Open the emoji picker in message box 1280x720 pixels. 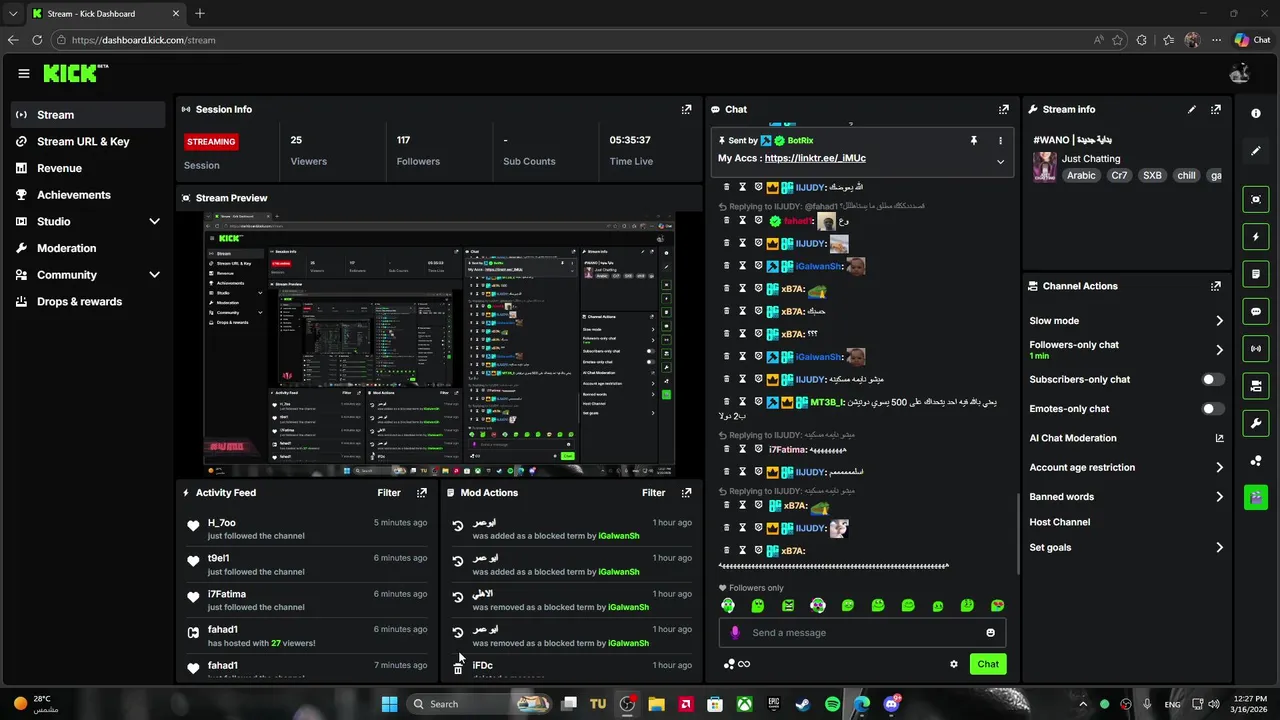pos(991,633)
